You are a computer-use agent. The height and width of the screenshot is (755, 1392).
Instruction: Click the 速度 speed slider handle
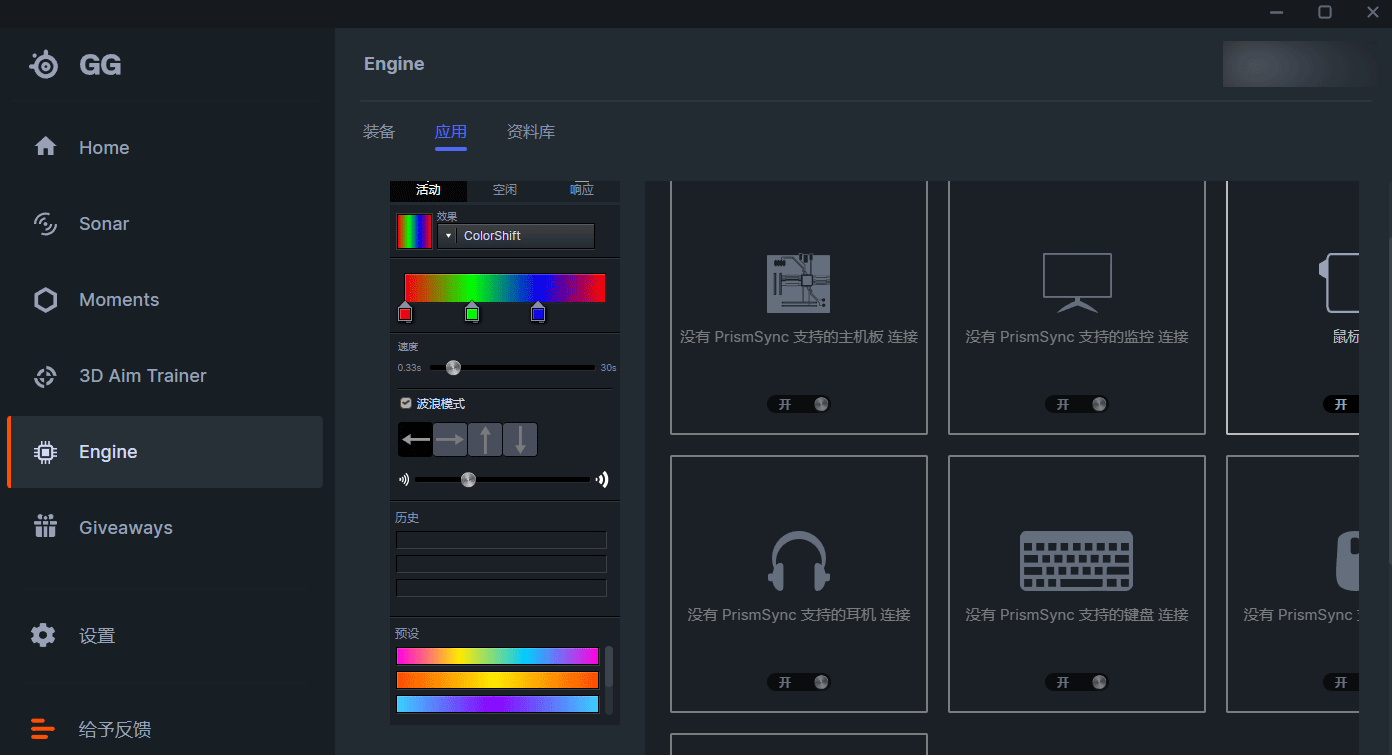pos(453,368)
